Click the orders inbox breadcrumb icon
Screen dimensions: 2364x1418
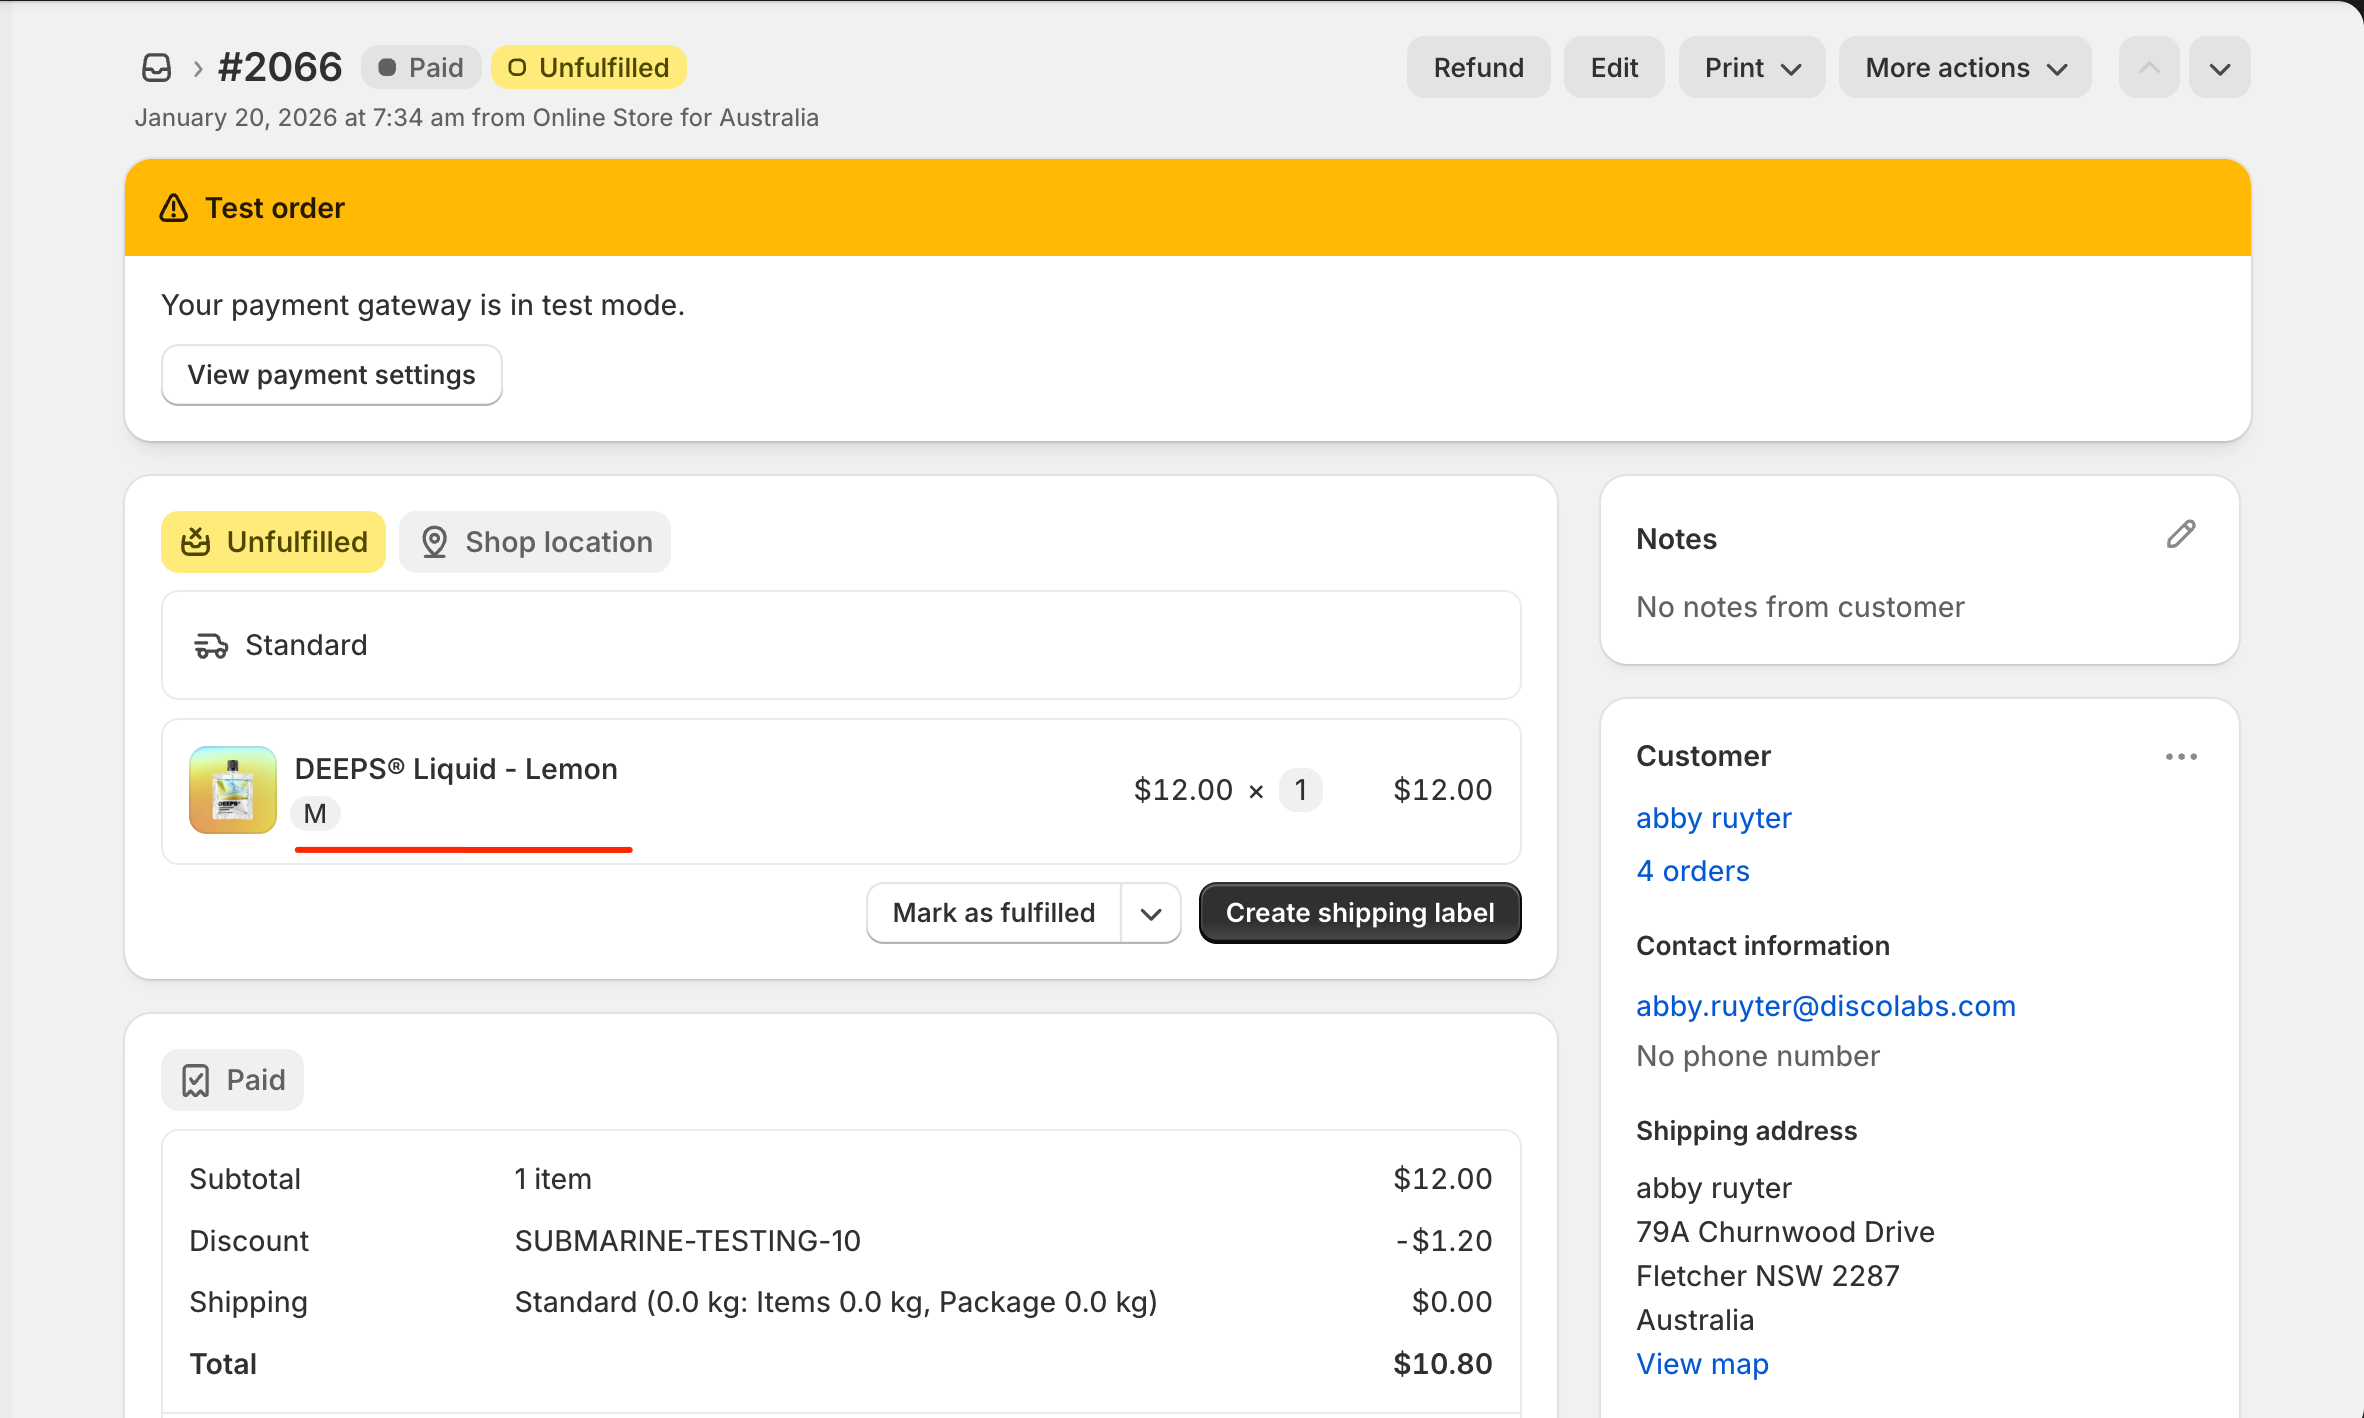tap(157, 68)
